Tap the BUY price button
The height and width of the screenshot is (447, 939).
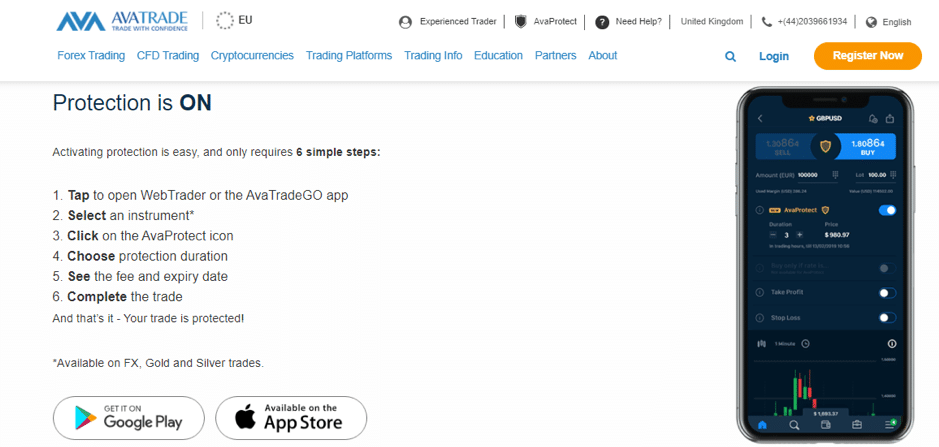click(x=866, y=146)
